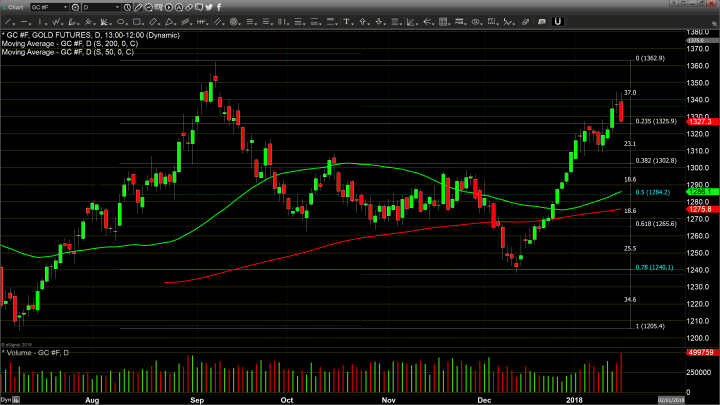Click the small icon at toolbar's right end
Viewport: 720px width, 405px height.
pyautogui.click(x=714, y=23)
